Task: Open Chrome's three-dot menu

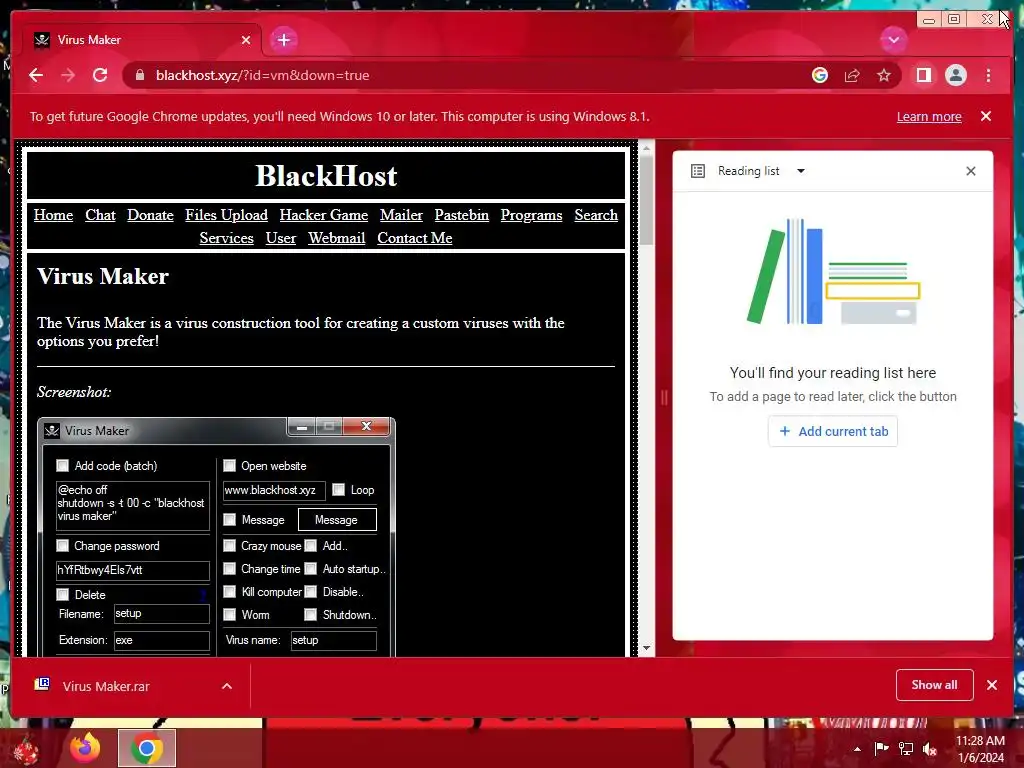Action: tap(988, 75)
